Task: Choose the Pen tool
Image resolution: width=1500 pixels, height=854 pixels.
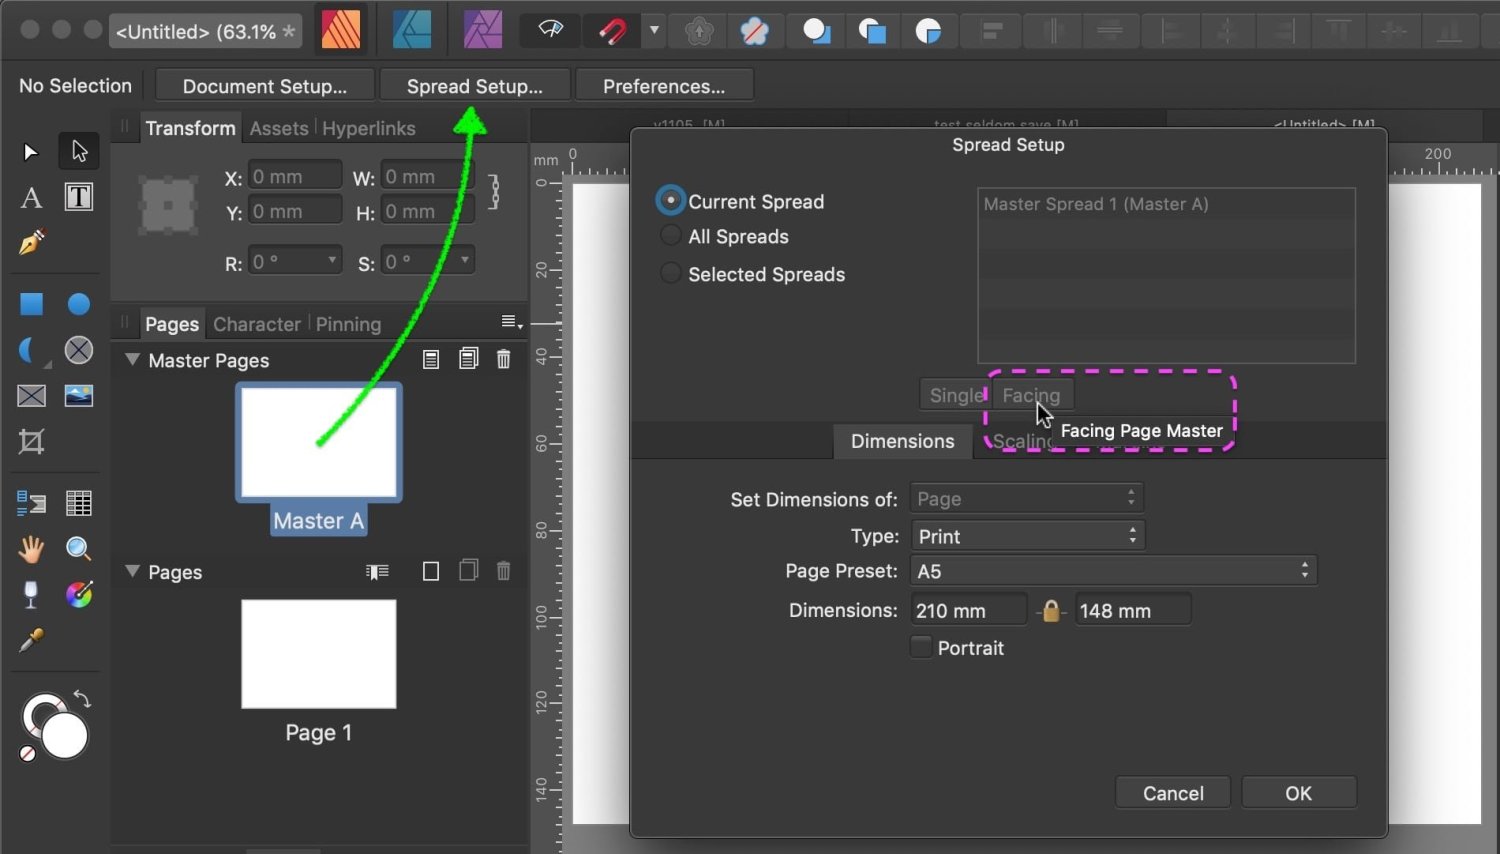Action: (31, 243)
